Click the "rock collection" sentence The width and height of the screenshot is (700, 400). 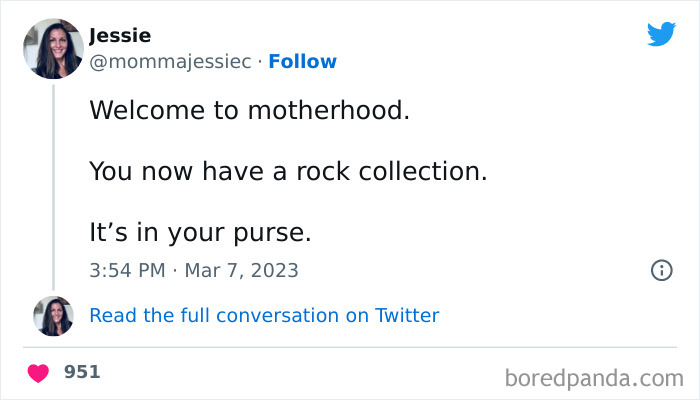(288, 171)
